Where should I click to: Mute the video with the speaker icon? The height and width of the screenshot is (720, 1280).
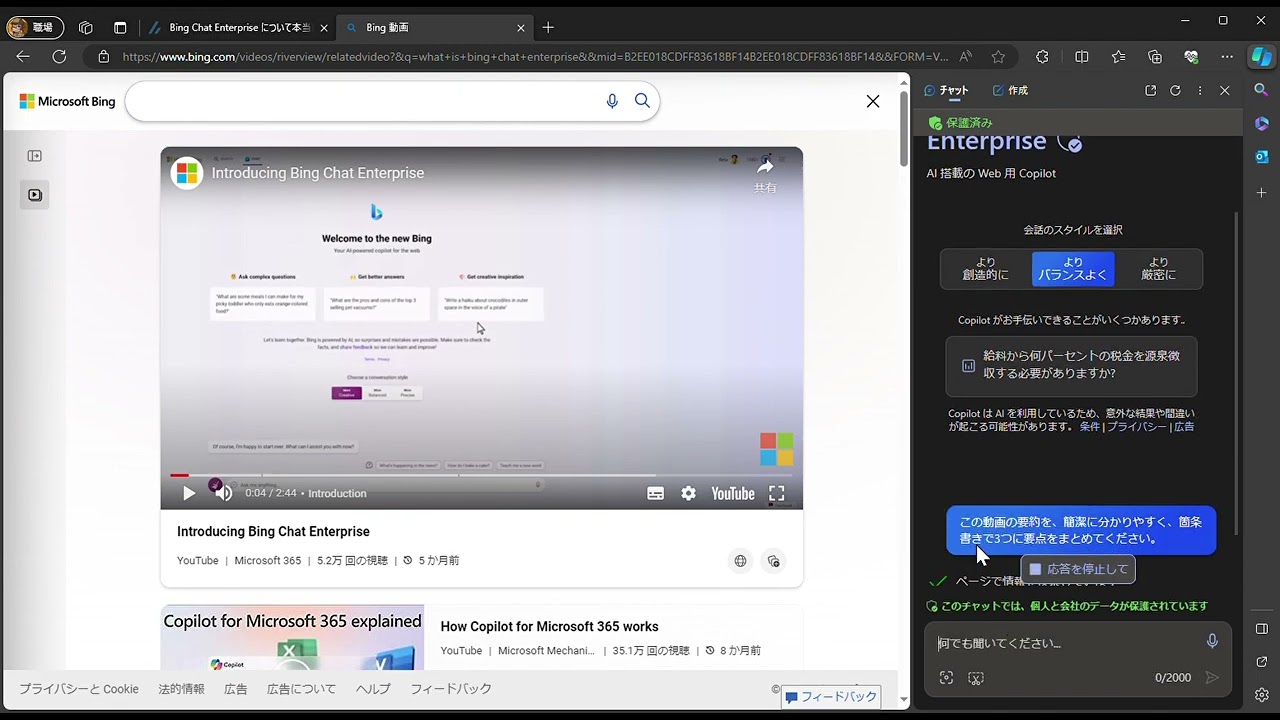click(x=224, y=493)
